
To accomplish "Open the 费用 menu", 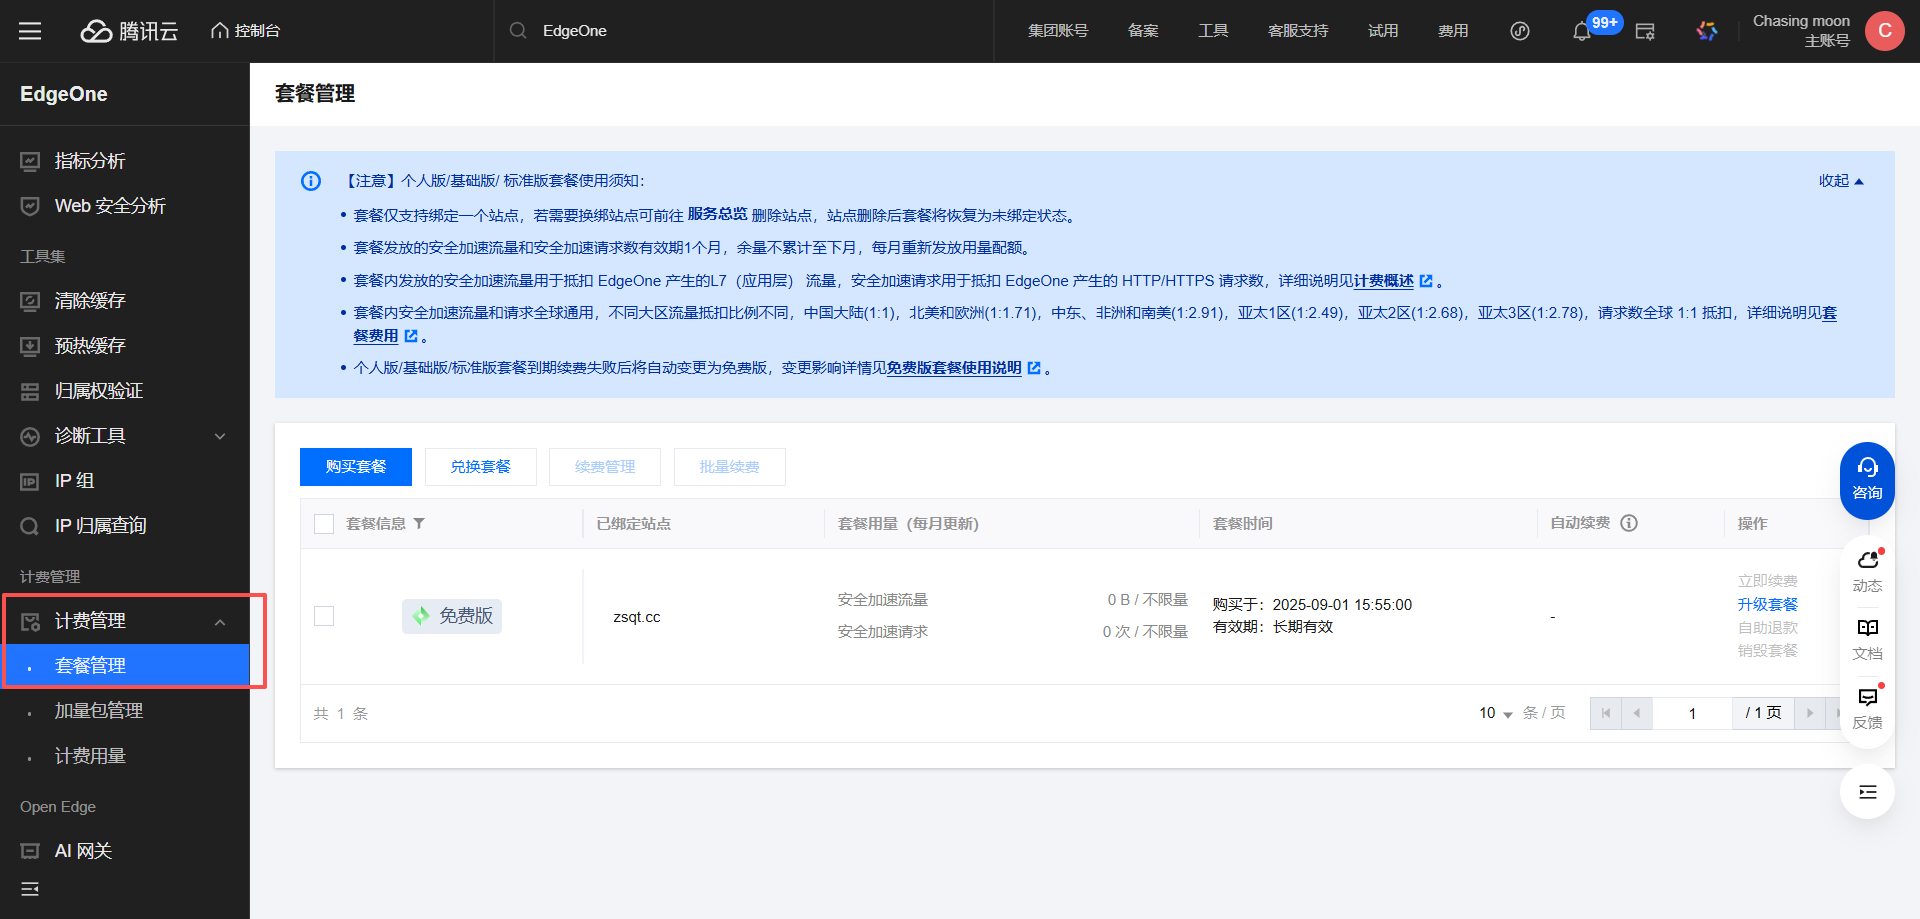I will tap(1453, 31).
